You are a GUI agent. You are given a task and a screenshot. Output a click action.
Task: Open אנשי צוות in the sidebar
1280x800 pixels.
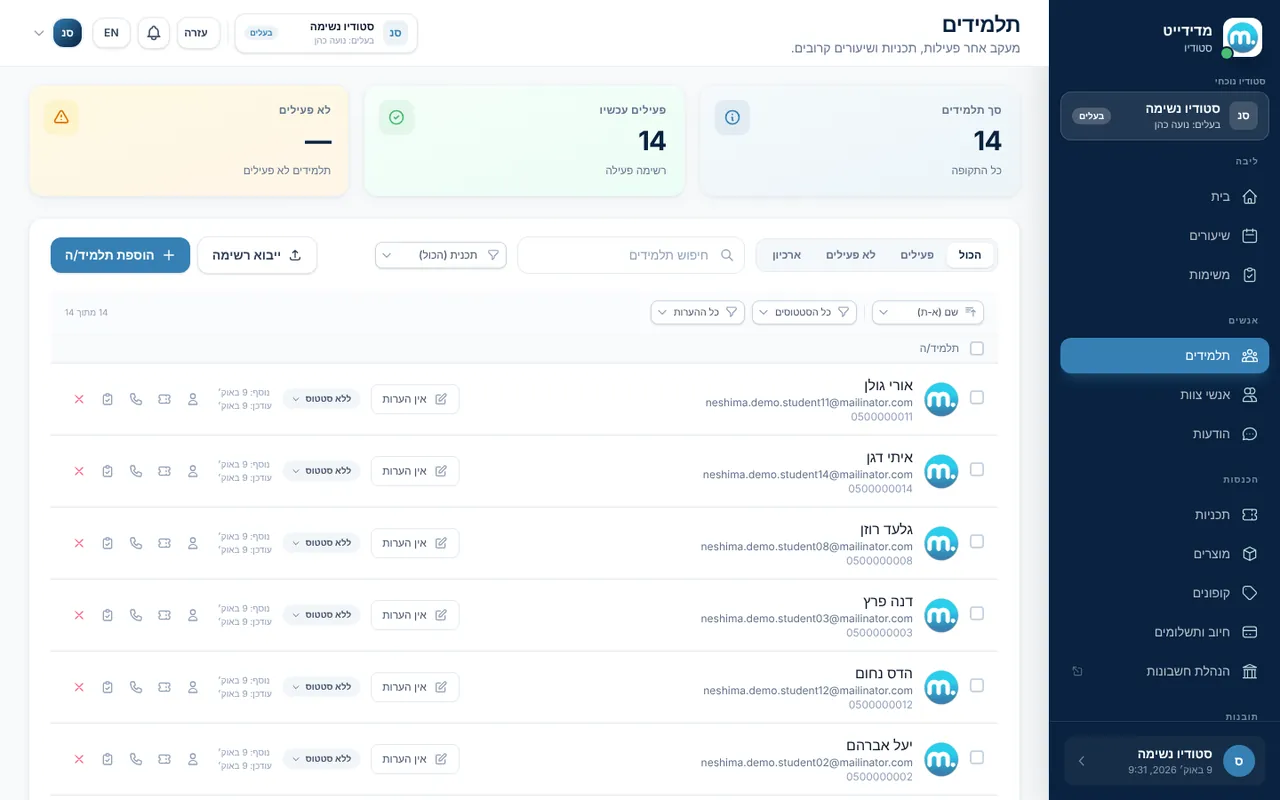point(1164,395)
